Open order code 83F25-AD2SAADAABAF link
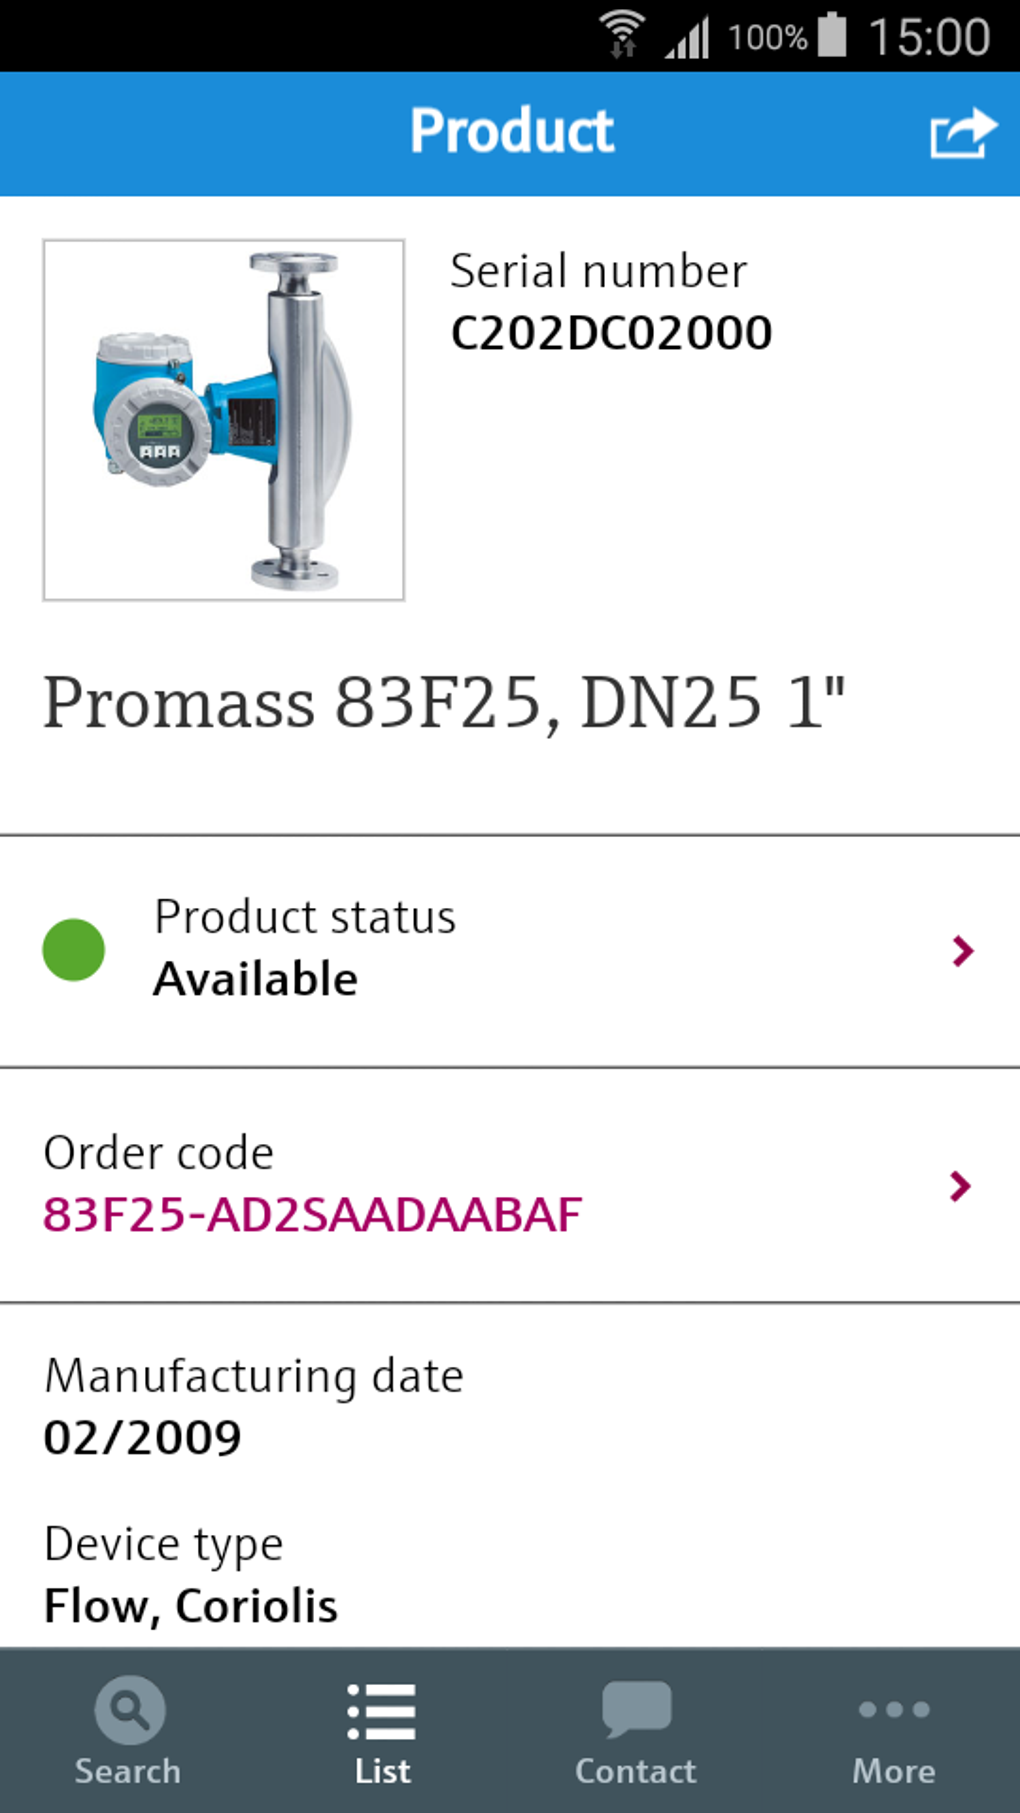 pos(312,1215)
